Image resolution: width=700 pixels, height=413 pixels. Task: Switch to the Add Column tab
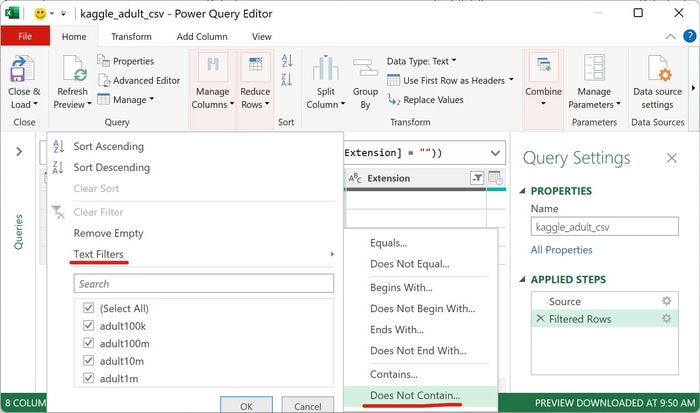click(202, 37)
